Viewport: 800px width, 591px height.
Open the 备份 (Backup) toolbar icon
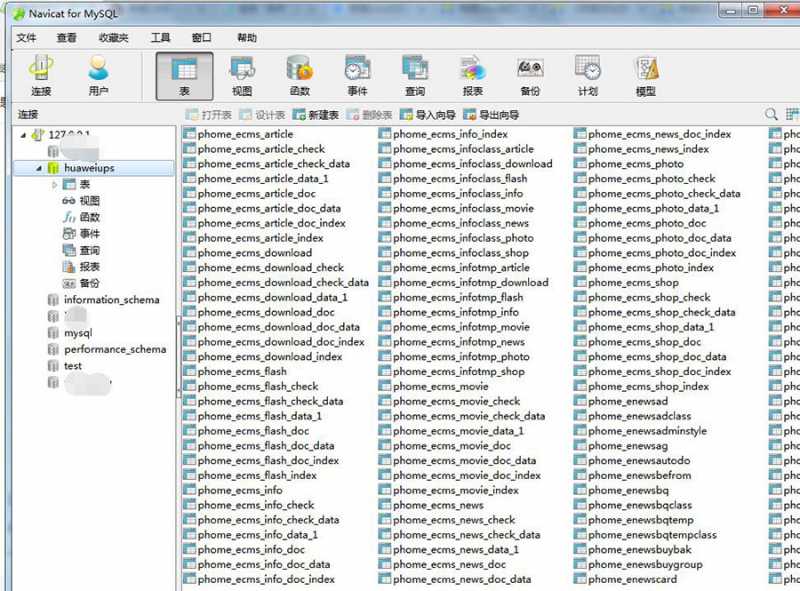[530, 75]
